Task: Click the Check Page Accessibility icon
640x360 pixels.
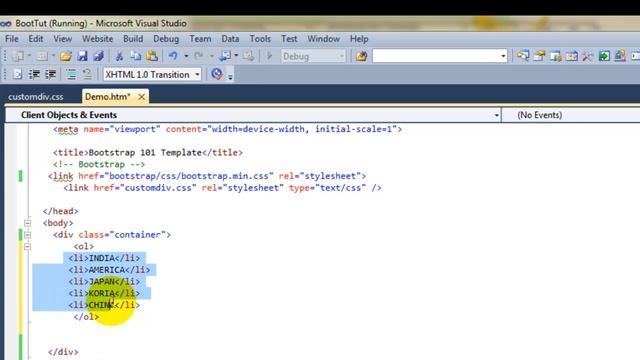Action: pos(217,74)
